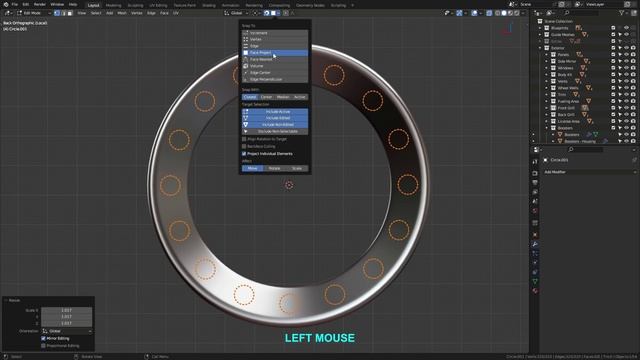Enable Proportional Editing checkbox in operator panel
640x360 pixels.
click(x=43, y=346)
